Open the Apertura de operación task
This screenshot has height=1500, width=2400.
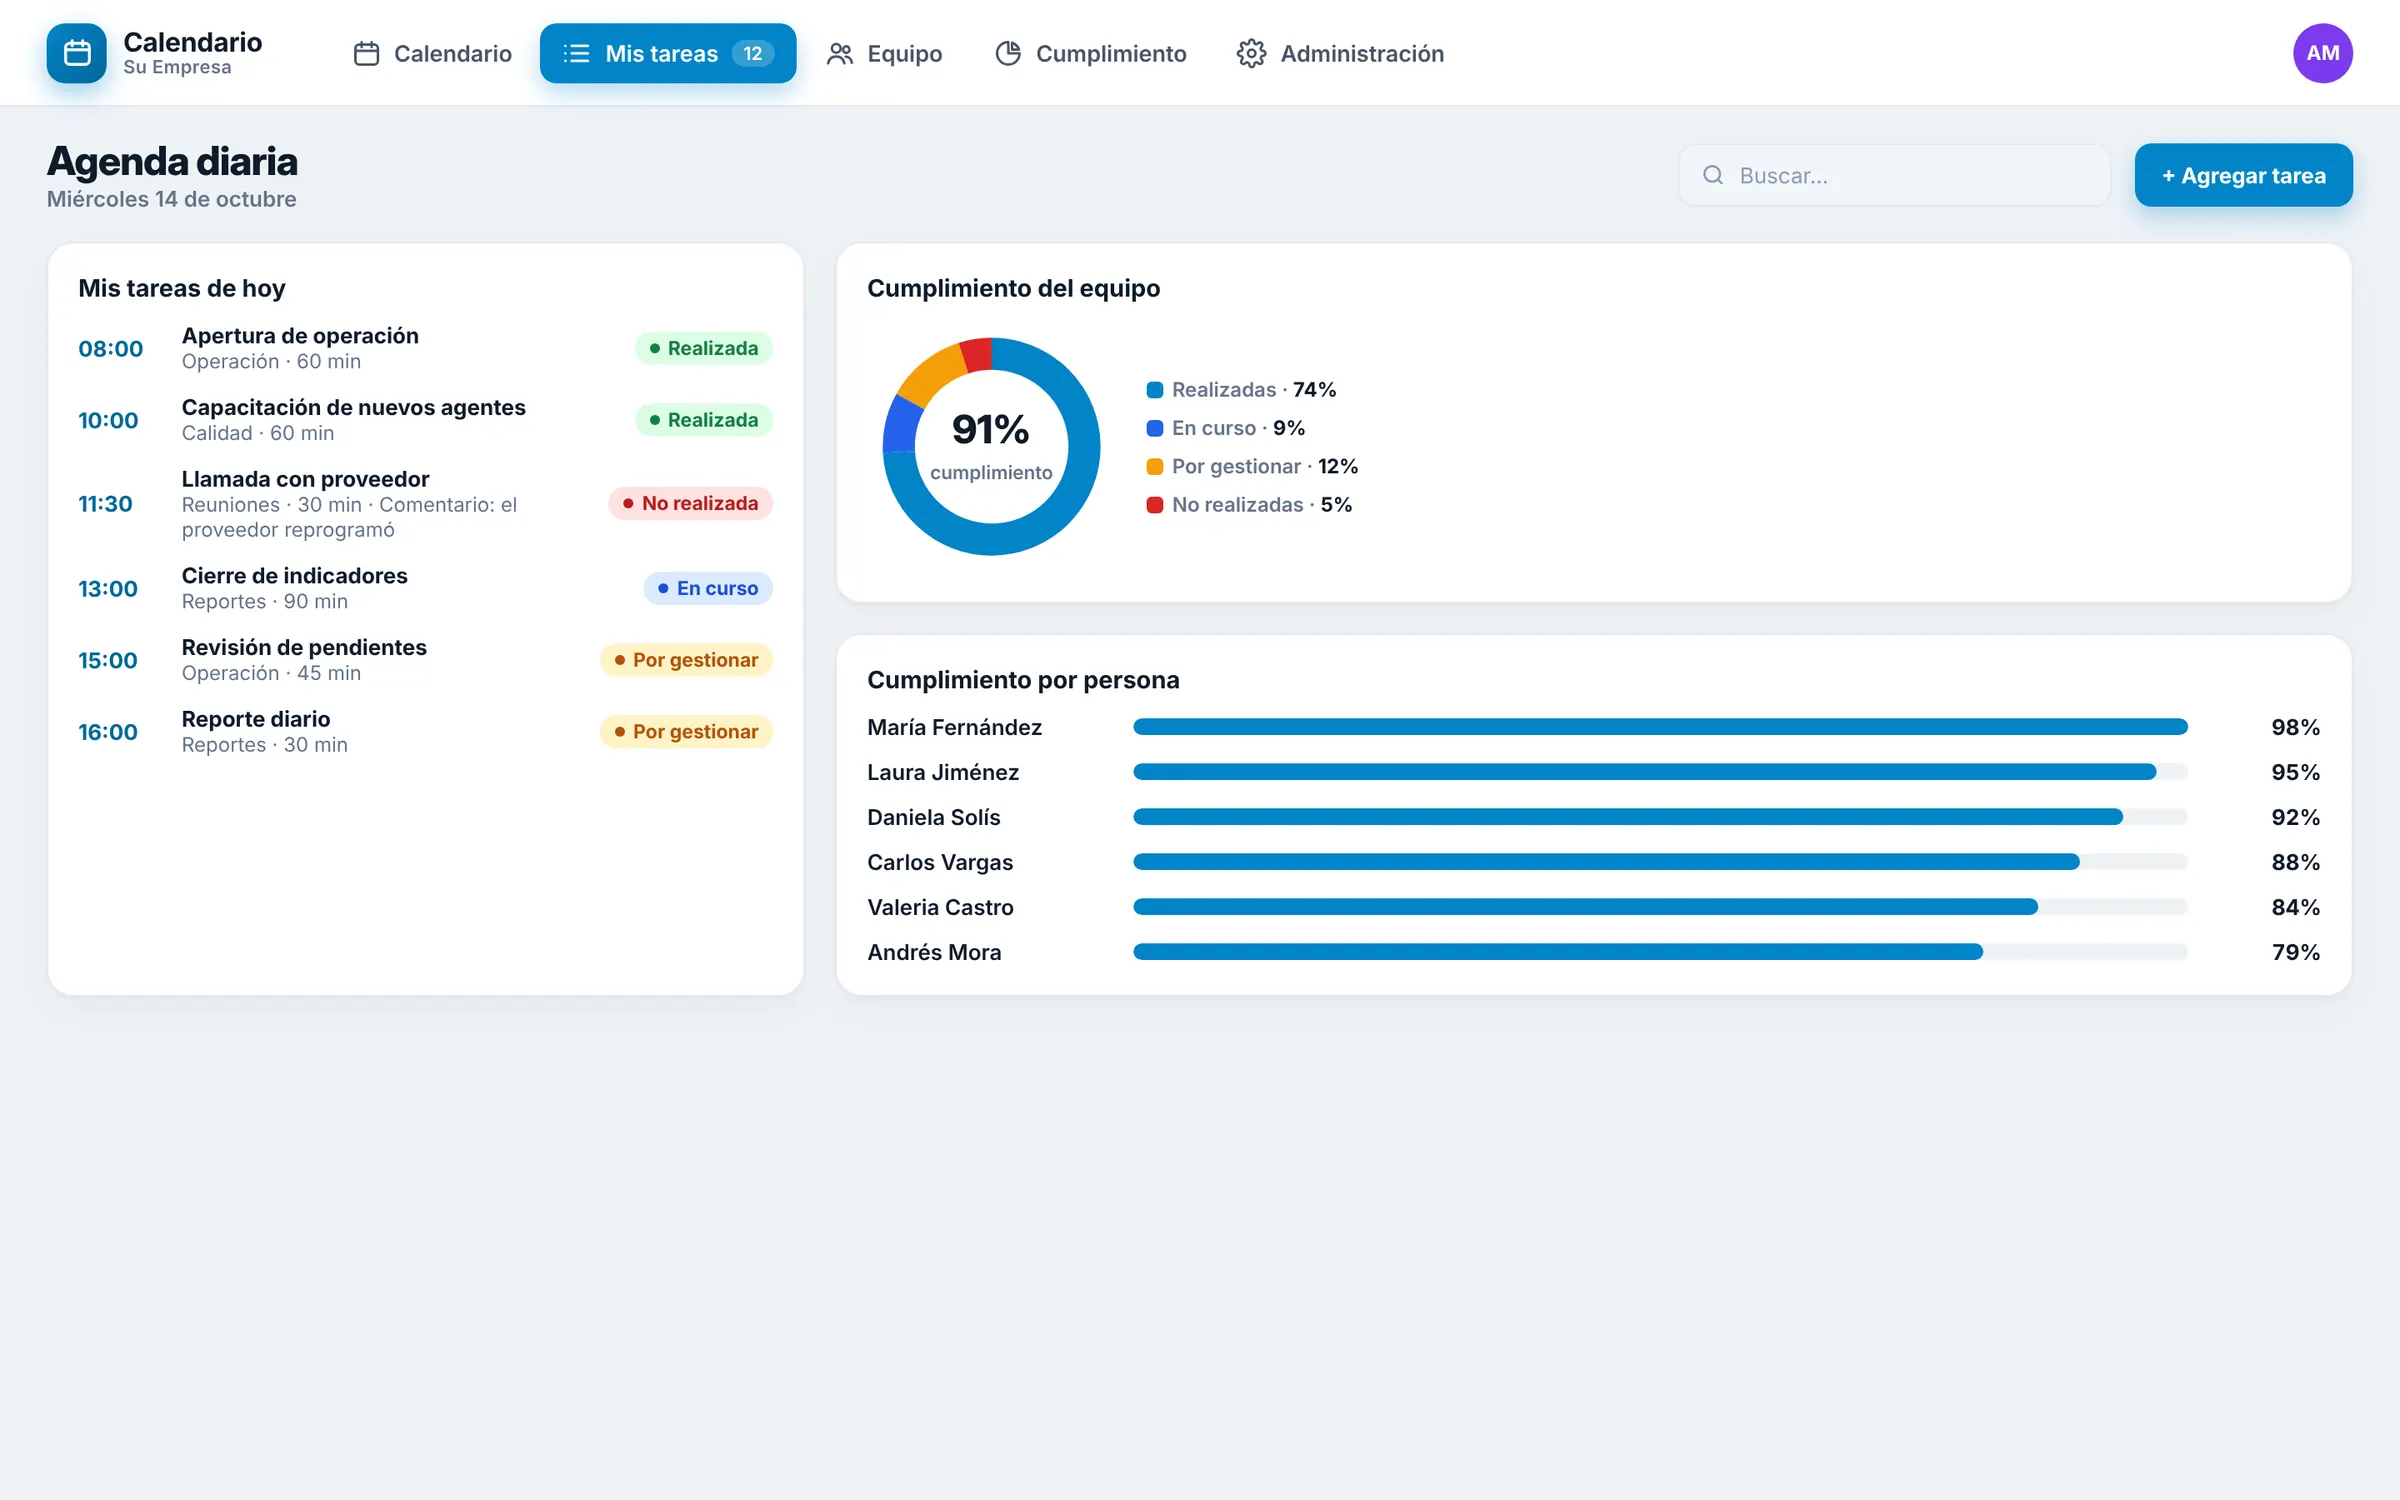pos(425,348)
